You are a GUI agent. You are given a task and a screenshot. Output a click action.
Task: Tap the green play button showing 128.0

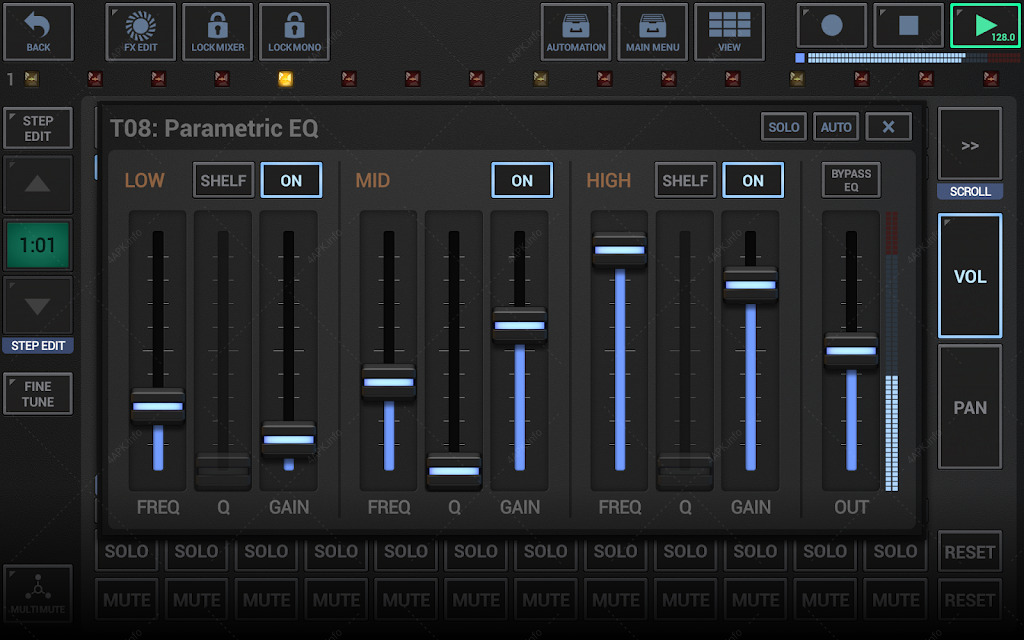click(x=985, y=25)
